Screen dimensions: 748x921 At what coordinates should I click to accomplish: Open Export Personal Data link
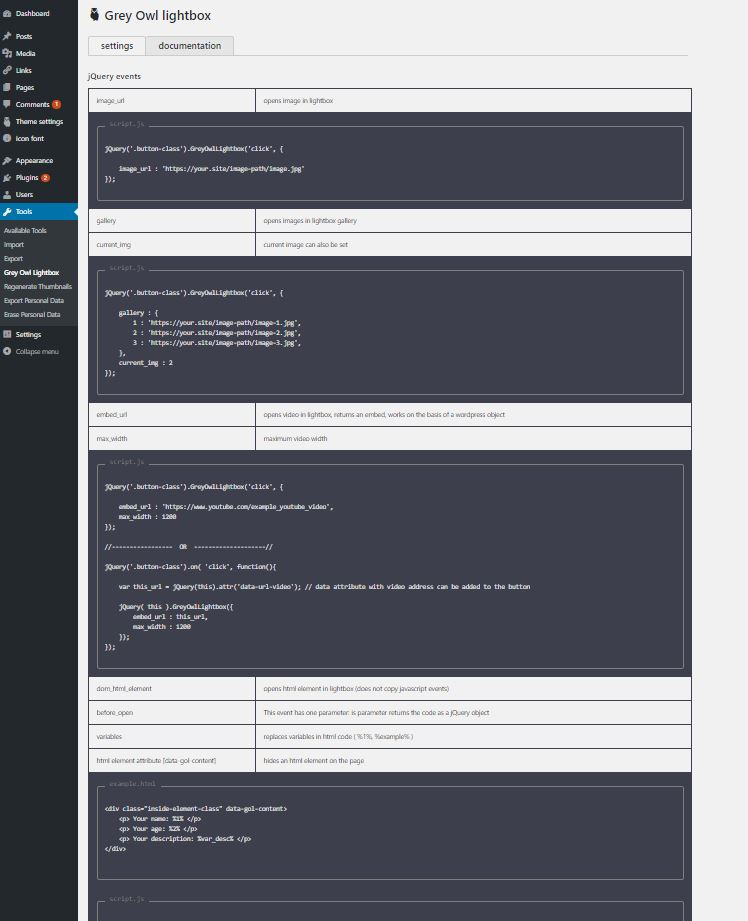click(34, 301)
